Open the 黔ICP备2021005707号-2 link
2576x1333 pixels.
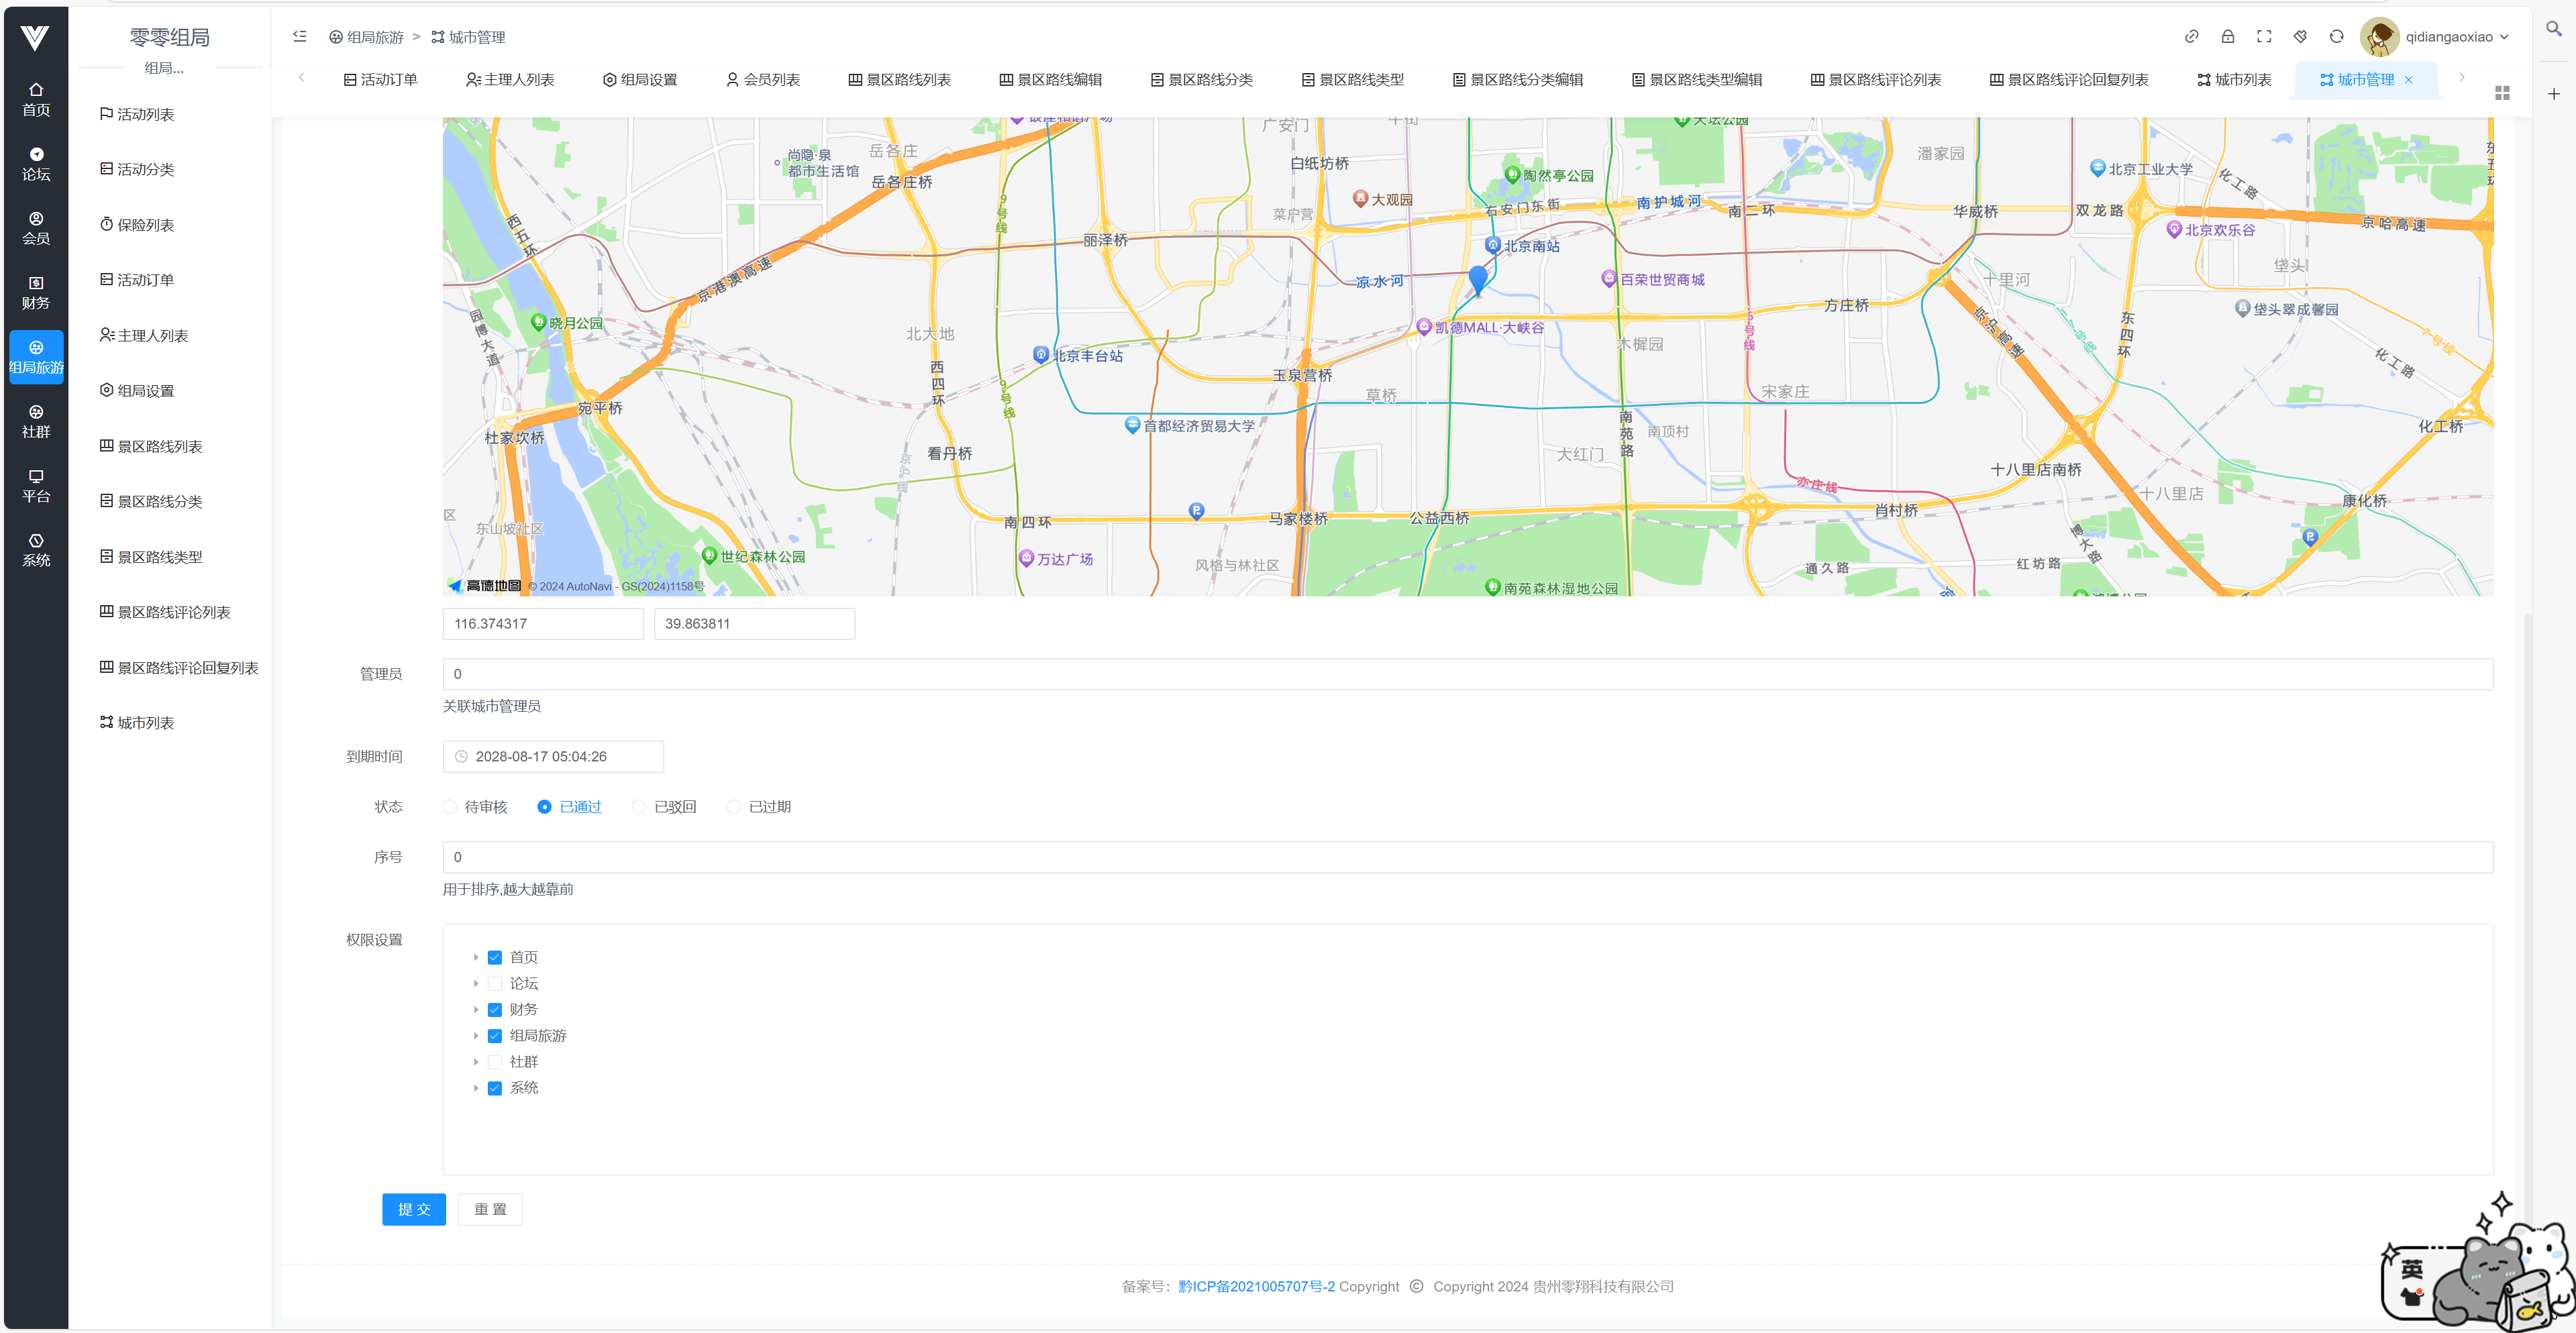tap(1256, 1287)
